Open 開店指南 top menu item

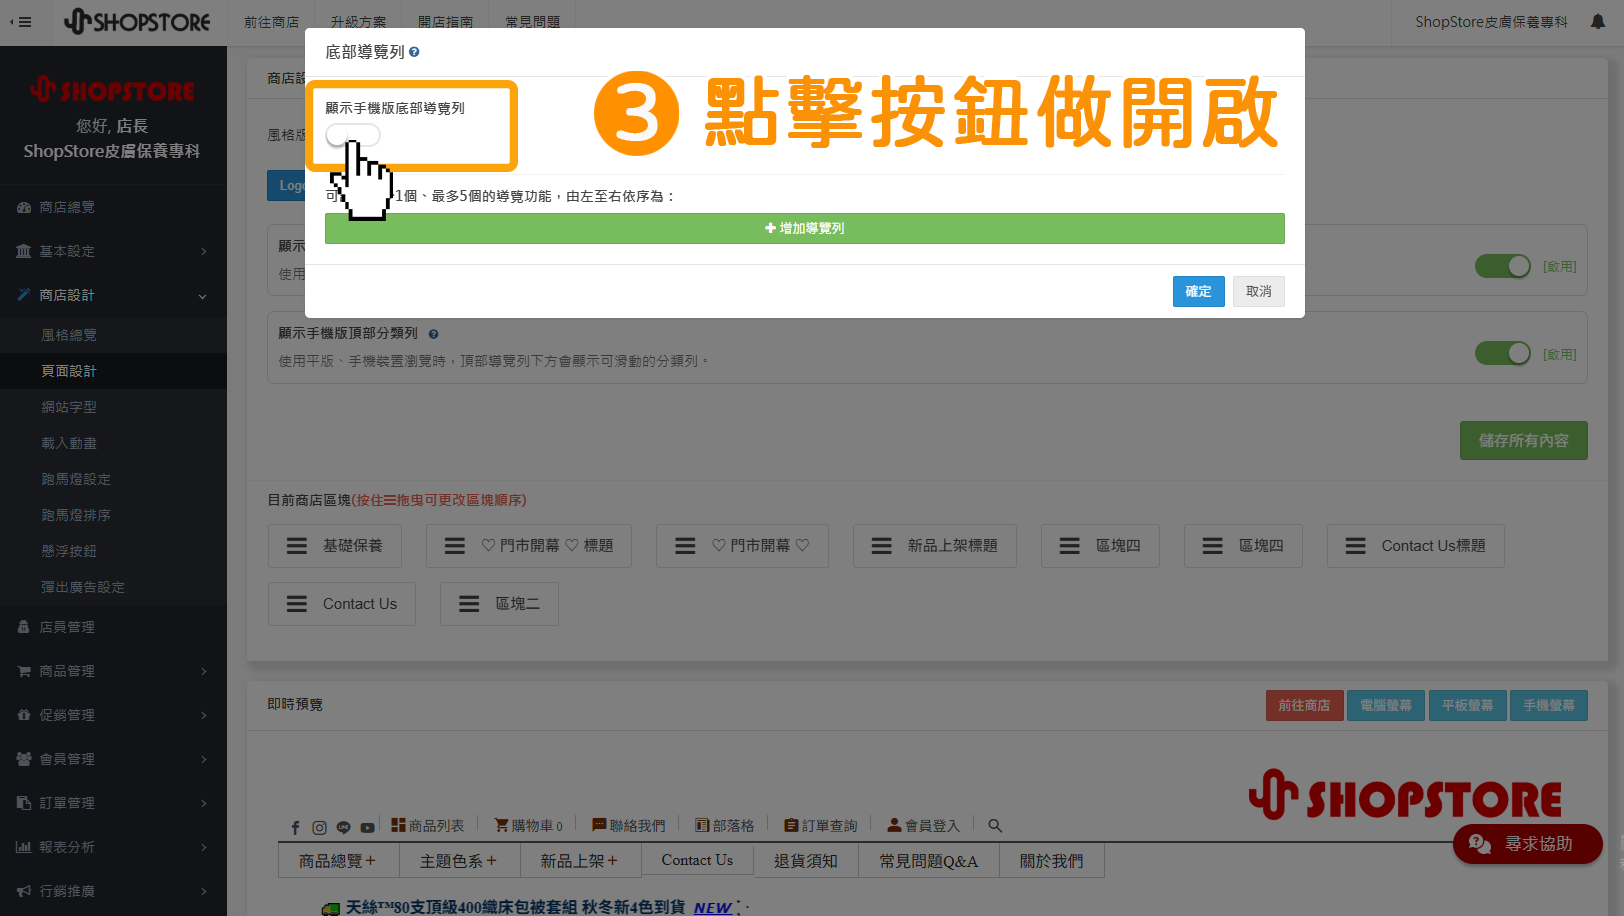tap(445, 22)
